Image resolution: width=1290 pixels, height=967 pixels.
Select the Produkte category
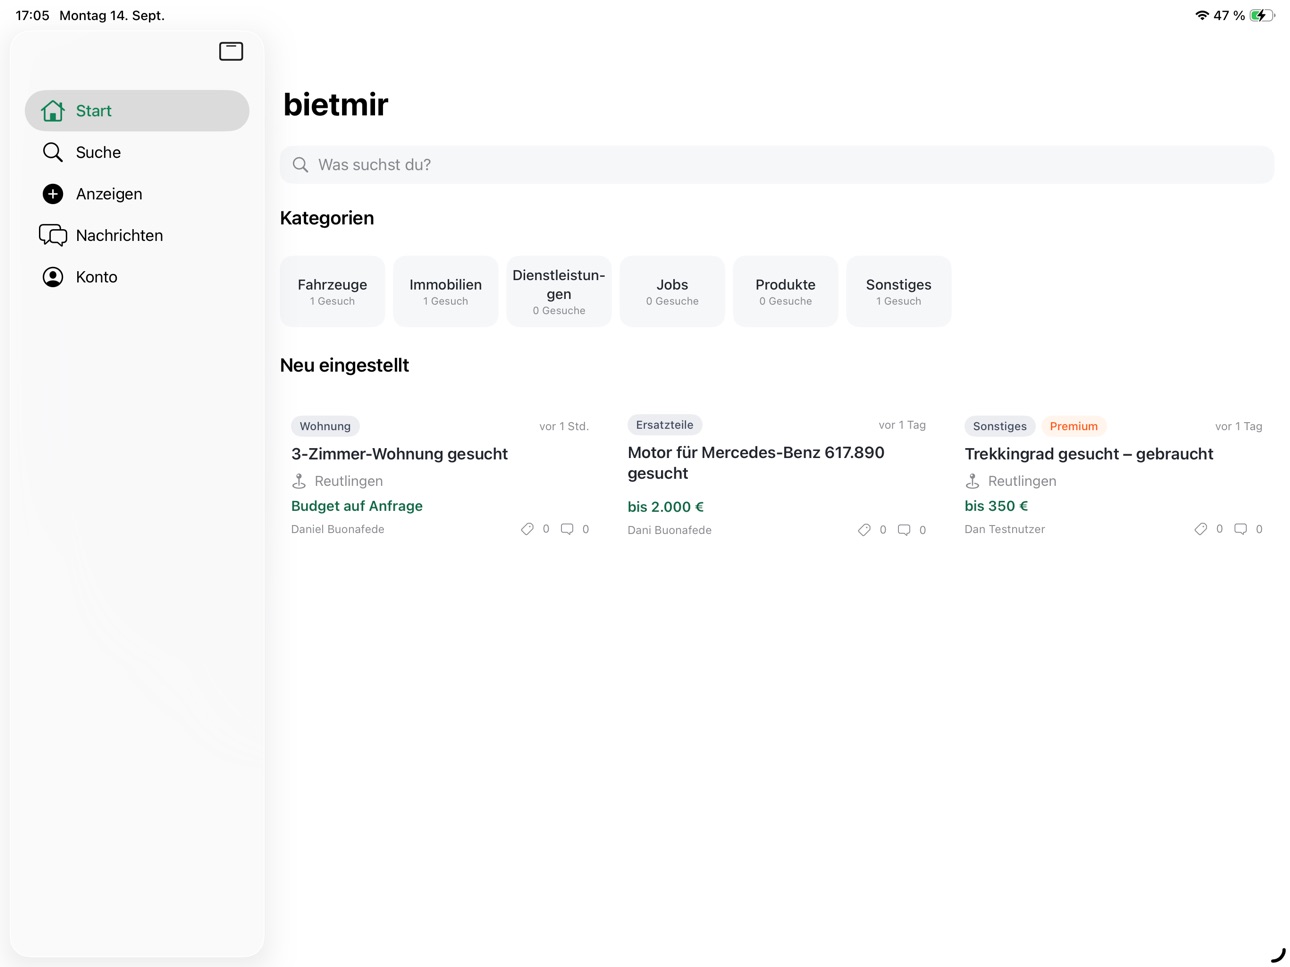(x=785, y=291)
